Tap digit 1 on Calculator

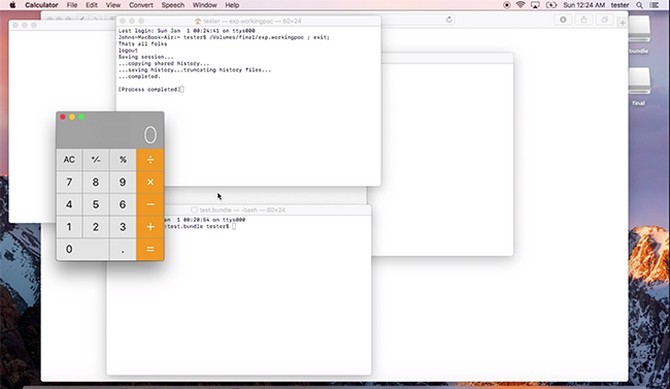click(69, 227)
